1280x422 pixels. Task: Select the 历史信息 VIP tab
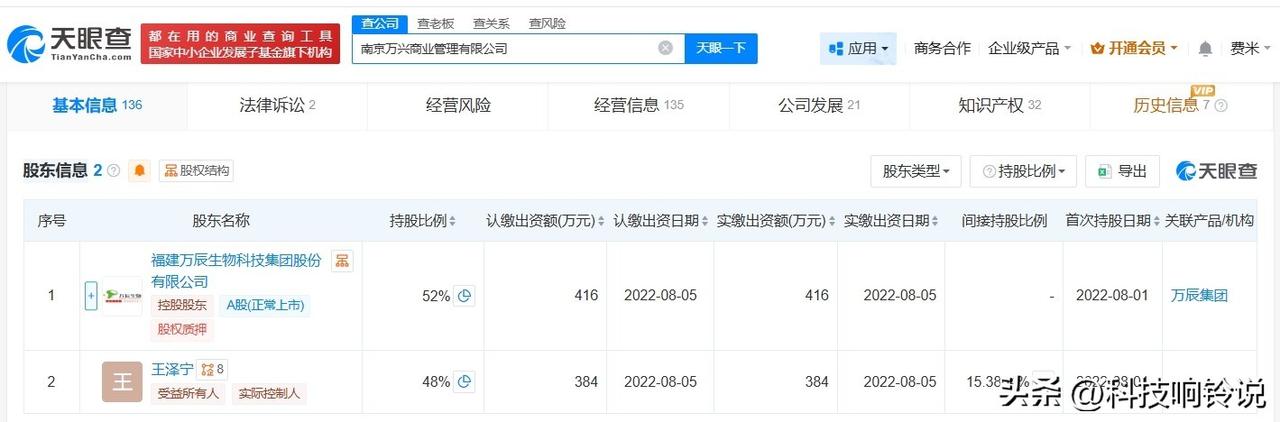(1180, 105)
